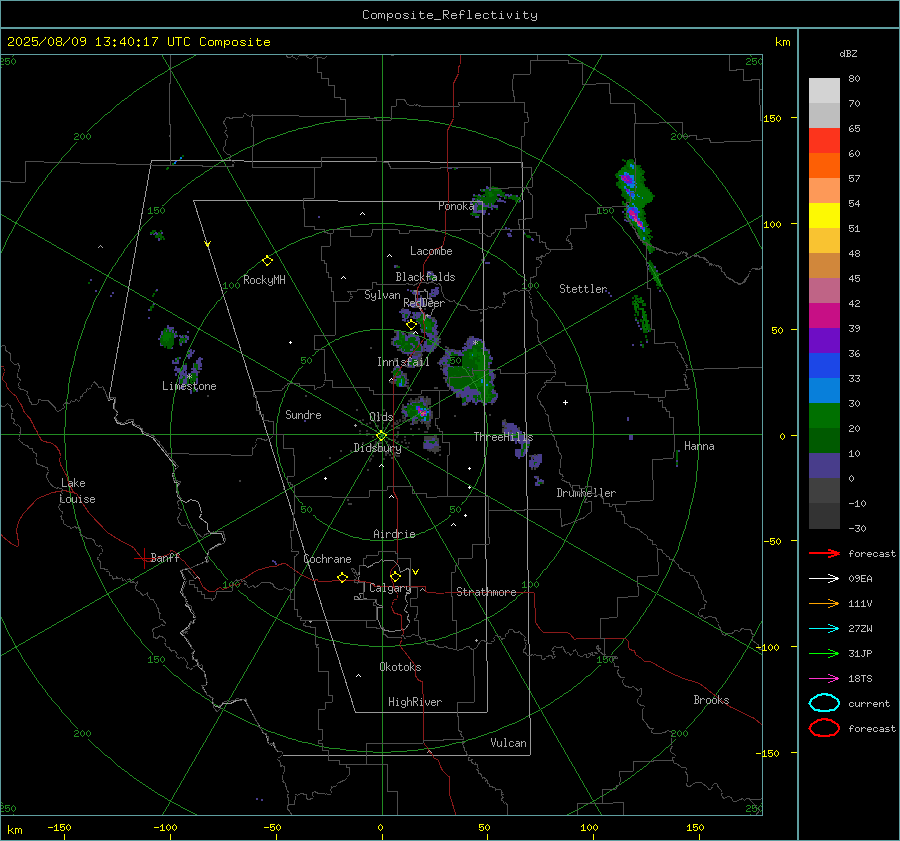Click the Stettler town label
The image size is (900, 841).
click(583, 289)
